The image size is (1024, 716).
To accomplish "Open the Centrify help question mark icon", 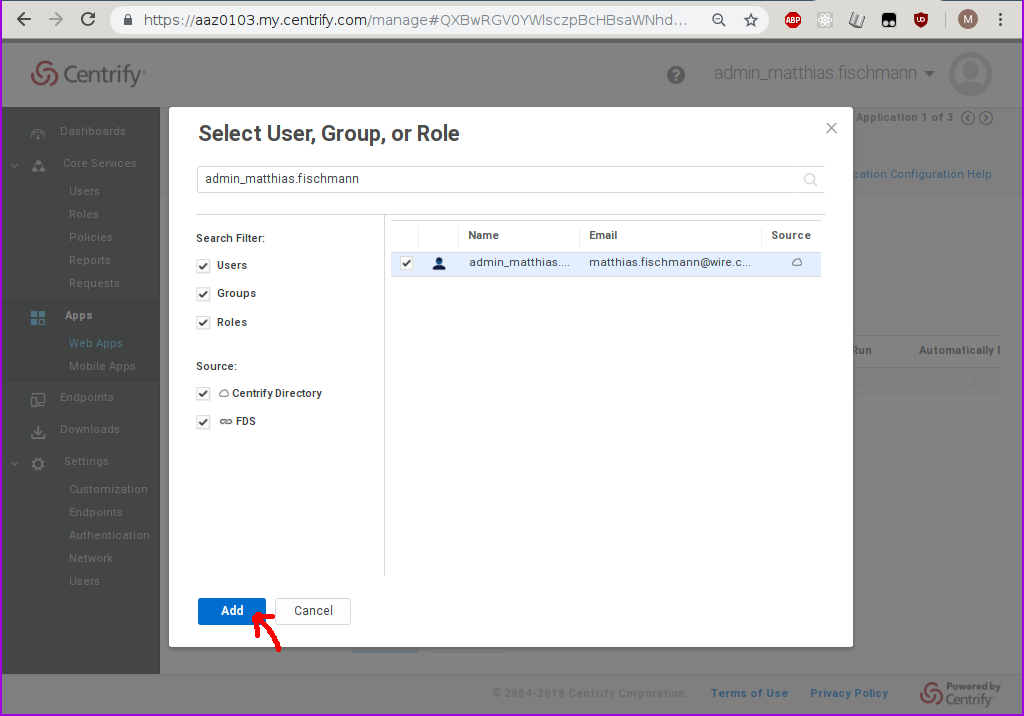I will tap(676, 75).
